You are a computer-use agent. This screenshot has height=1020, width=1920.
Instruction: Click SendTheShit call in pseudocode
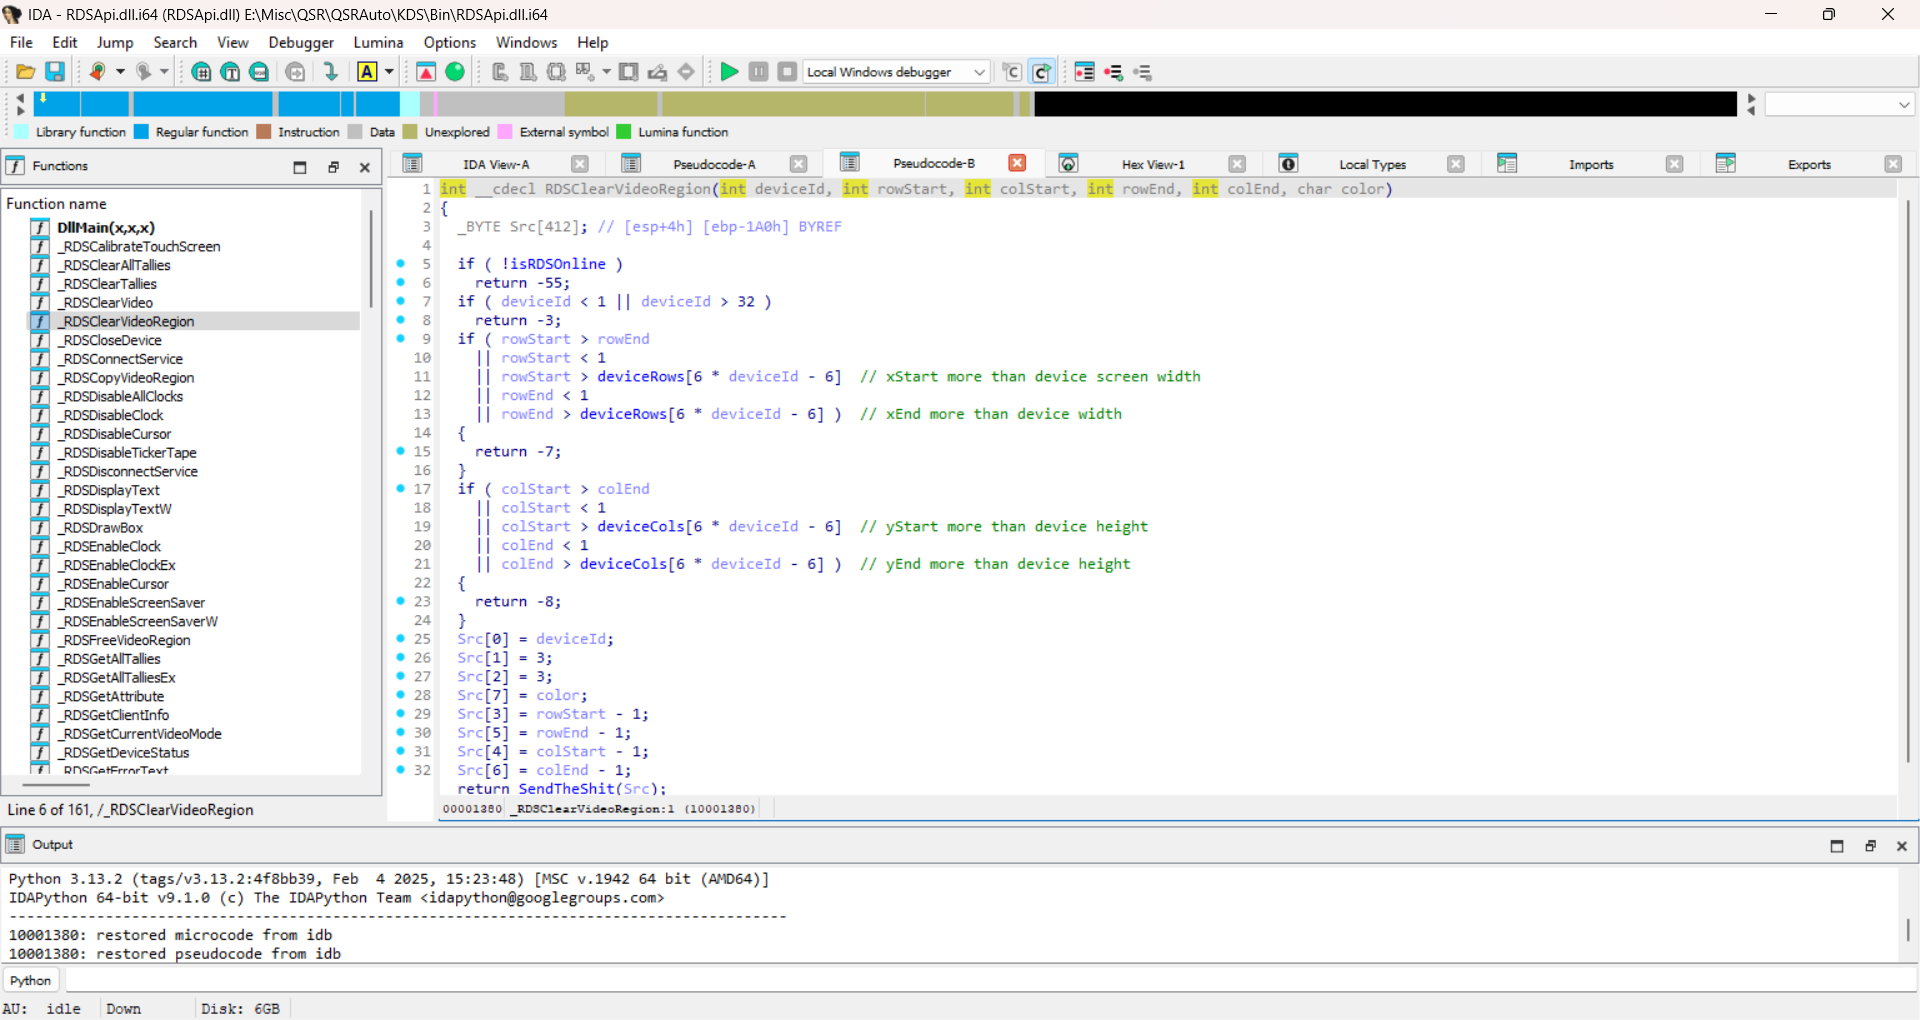point(566,789)
